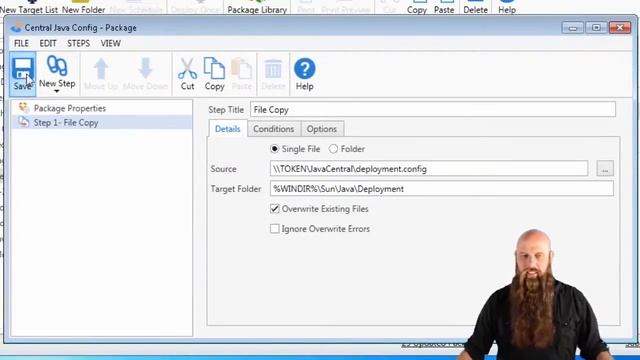Open the STEPS menu

click(x=78, y=43)
